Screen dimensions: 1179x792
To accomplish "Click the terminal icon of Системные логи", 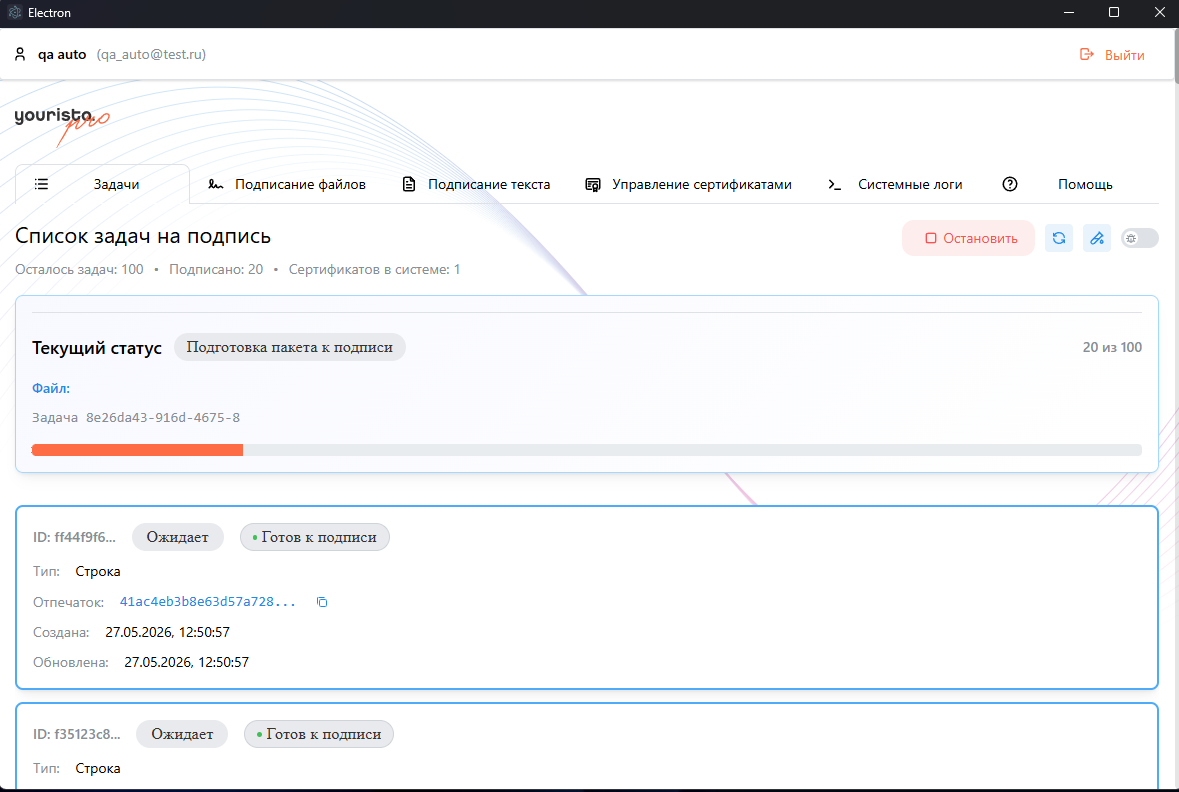I will pyautogui.click(x=834, y=184).
